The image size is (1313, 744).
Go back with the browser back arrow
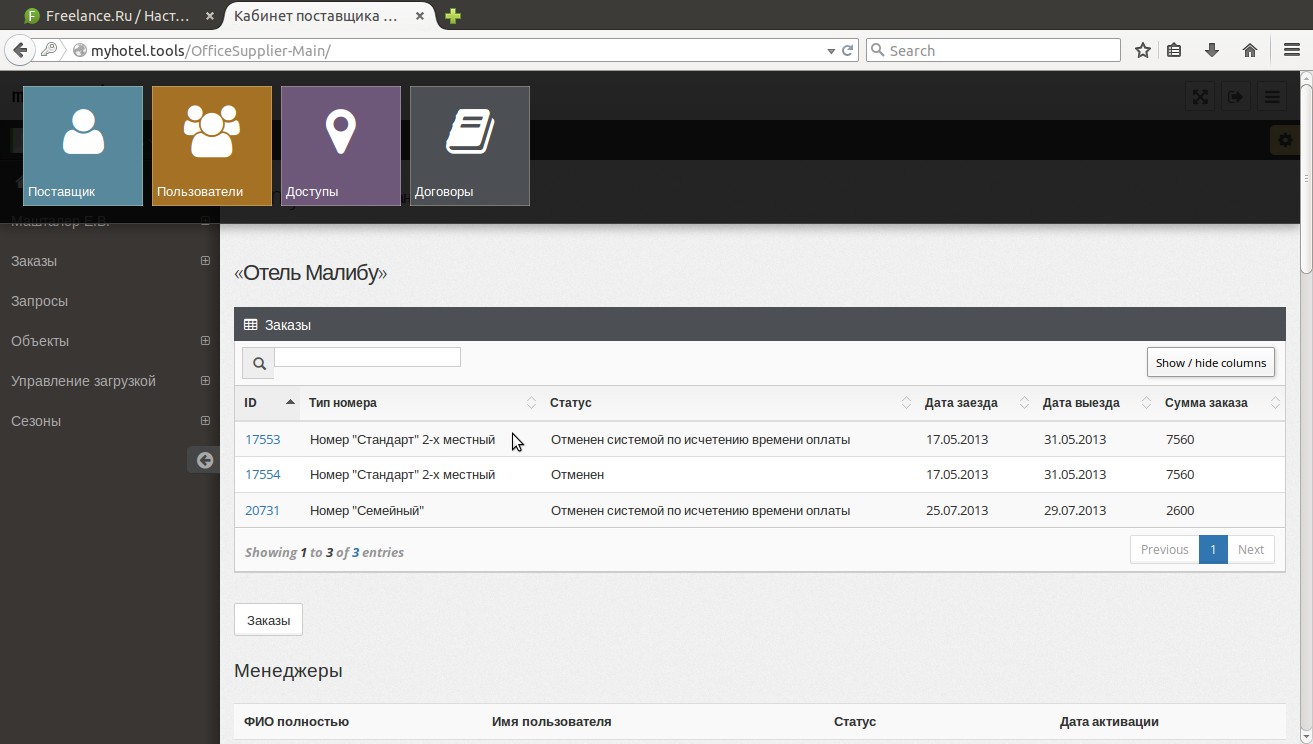pos(19,50)
